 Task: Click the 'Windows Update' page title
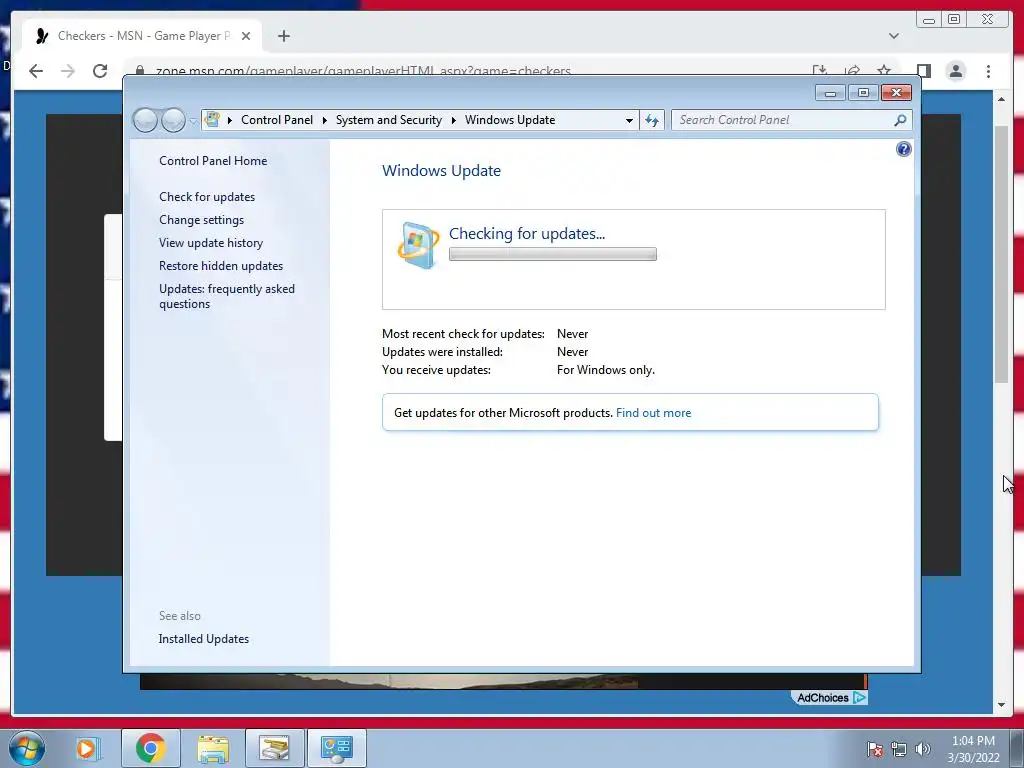(x=441, y=170)
